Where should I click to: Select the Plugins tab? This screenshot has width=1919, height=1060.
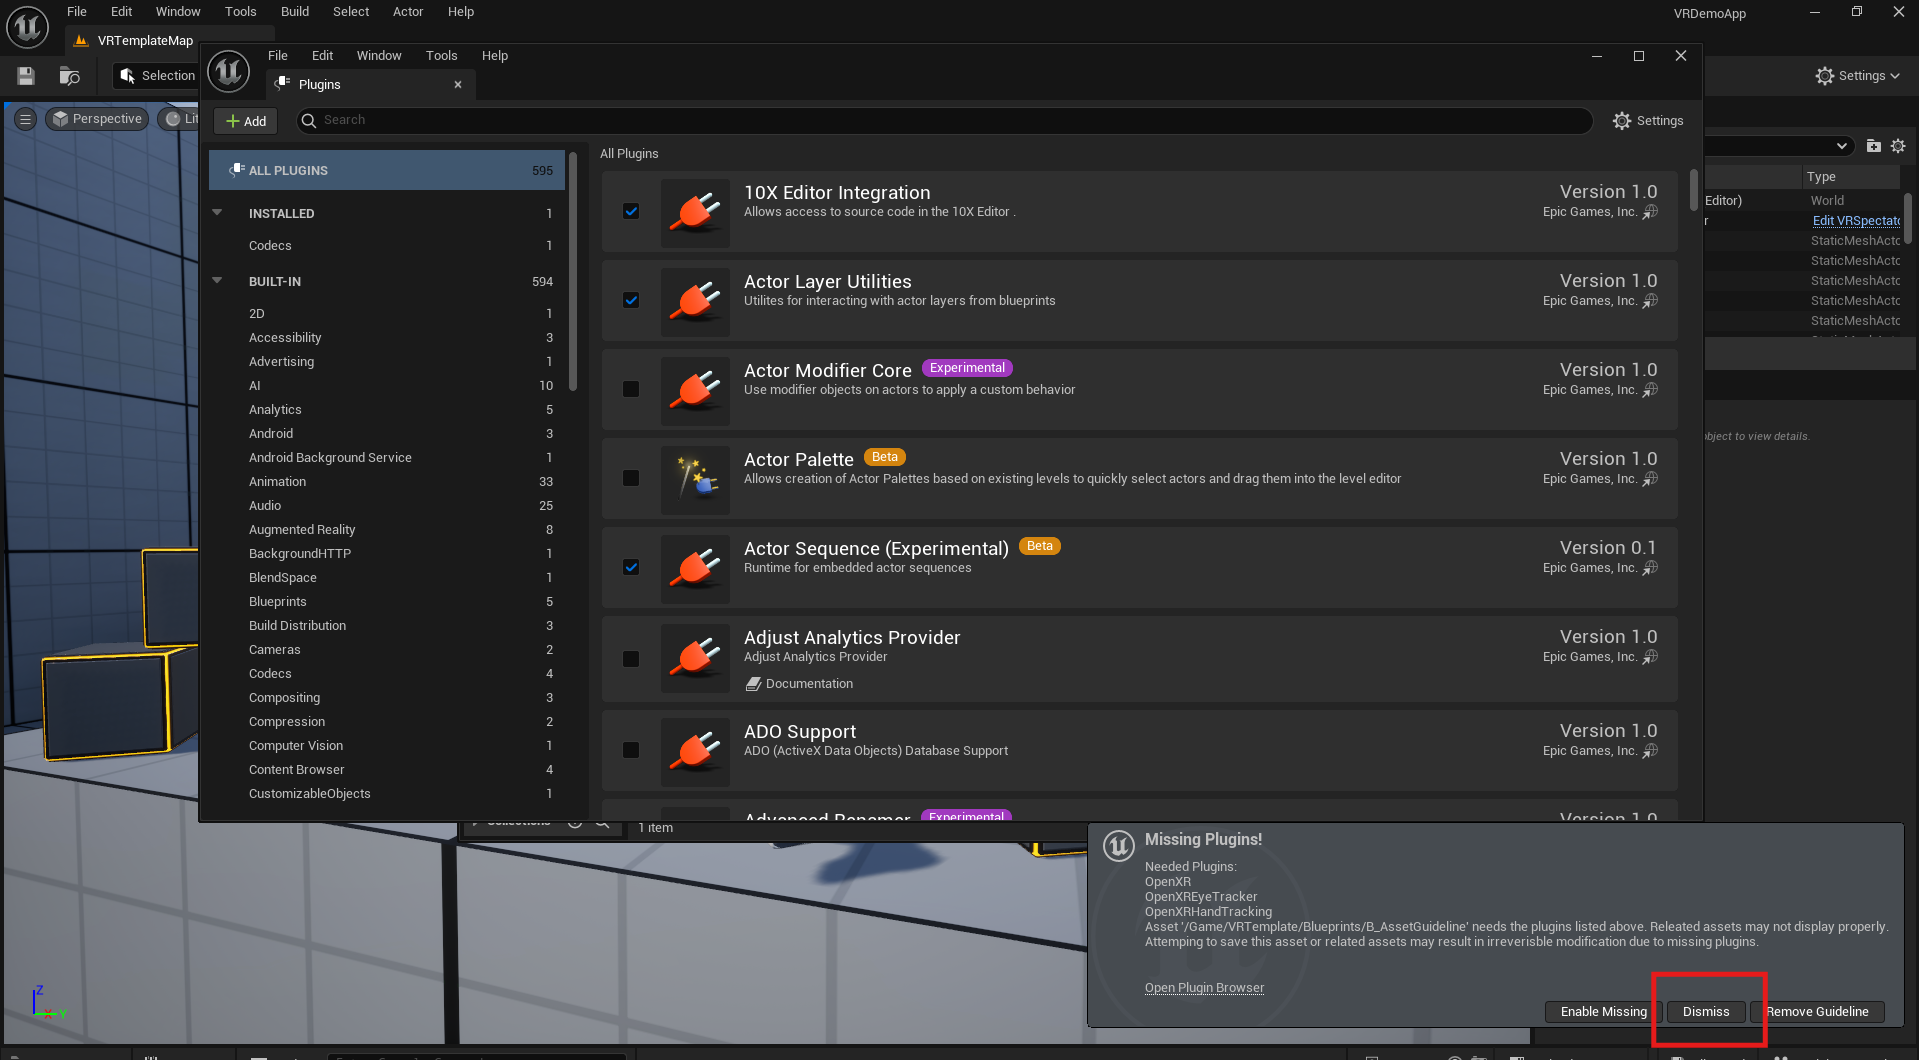click(320, 85)
